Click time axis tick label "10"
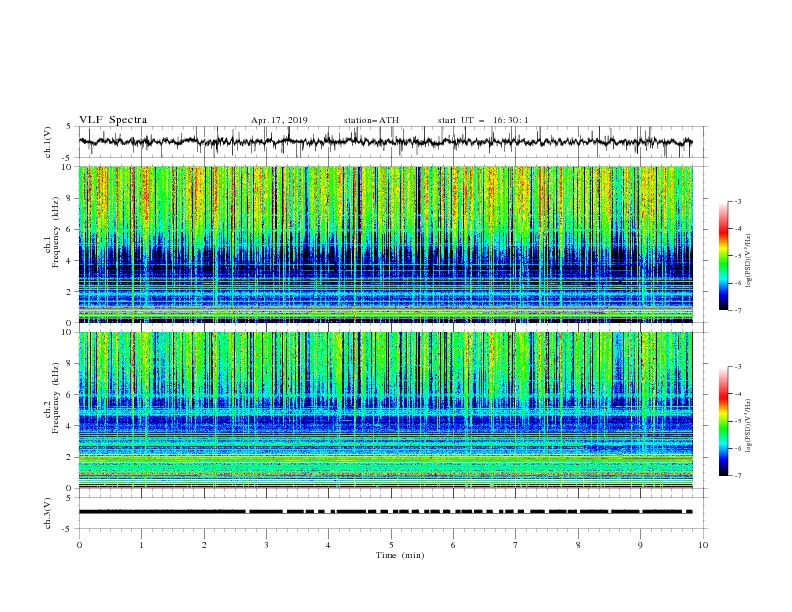This screenshot has width=792, height=612. coord(703,545)
